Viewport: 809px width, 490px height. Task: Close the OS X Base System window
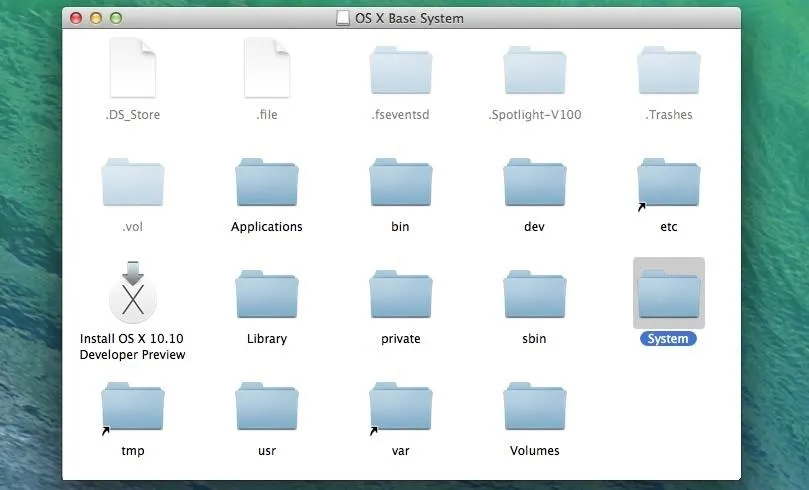[x=76, y=18]
